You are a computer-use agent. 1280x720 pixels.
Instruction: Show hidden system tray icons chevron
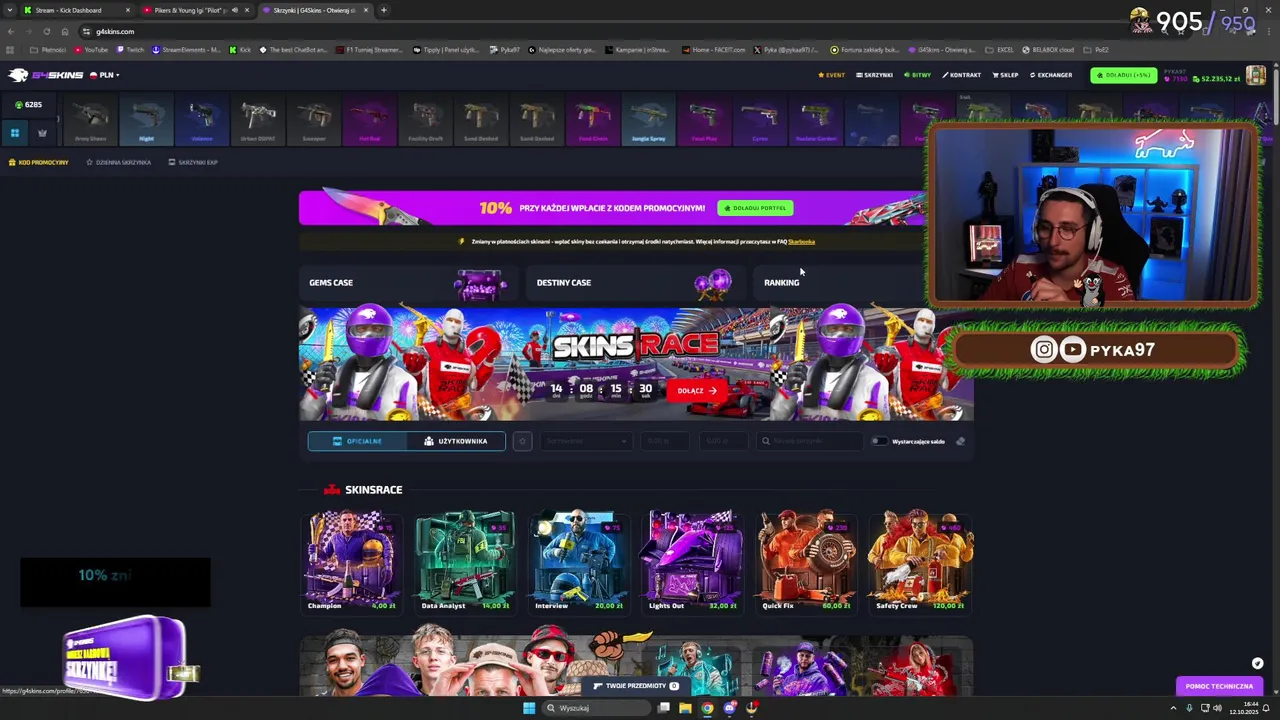[x=1173, y=708]
